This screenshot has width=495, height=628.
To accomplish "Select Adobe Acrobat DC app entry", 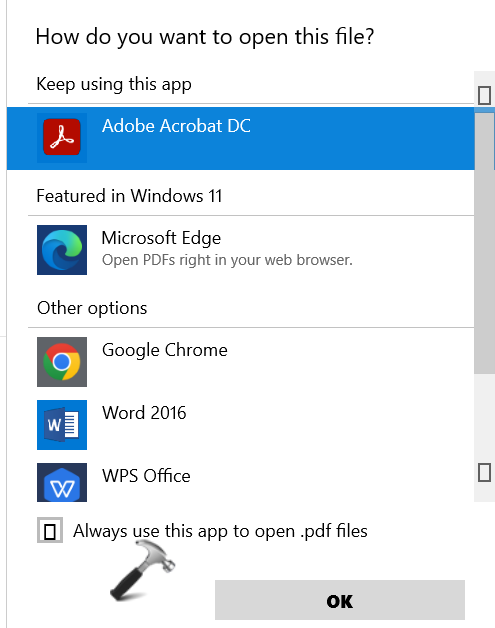I will (x=240, y=138).
